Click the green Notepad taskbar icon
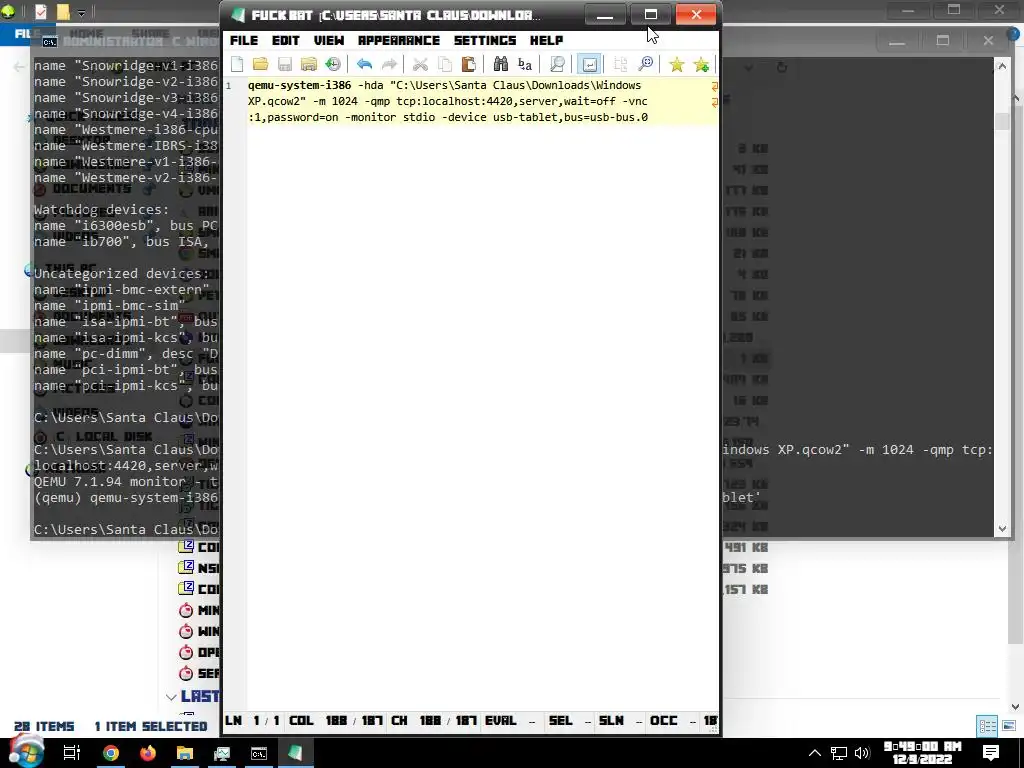The height and width of the screenshot is (768, 1024). tap(295, 753)
